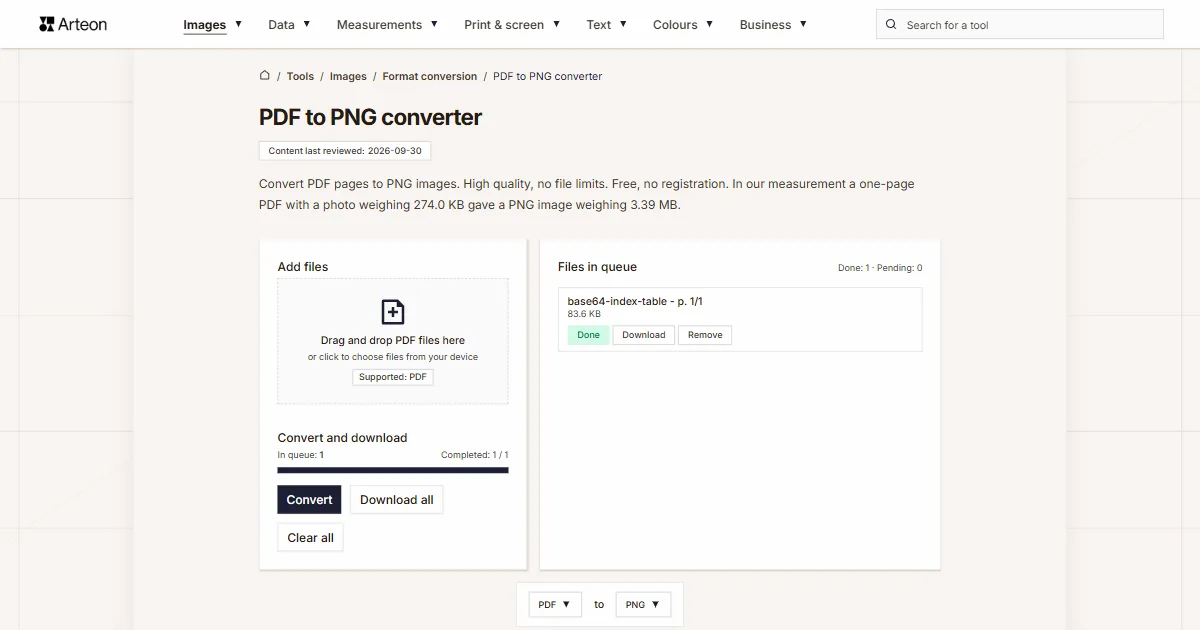Click the Clear all button

click(x=310, y=537)
